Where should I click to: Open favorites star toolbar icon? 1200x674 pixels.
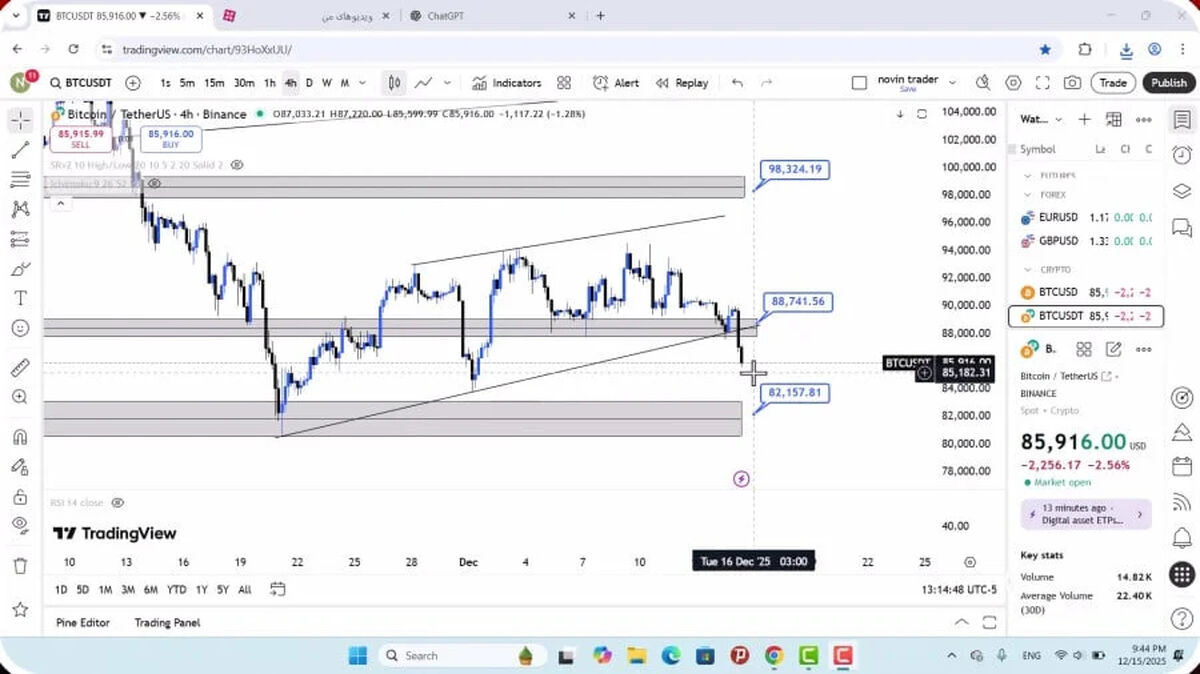coord(20,609)
